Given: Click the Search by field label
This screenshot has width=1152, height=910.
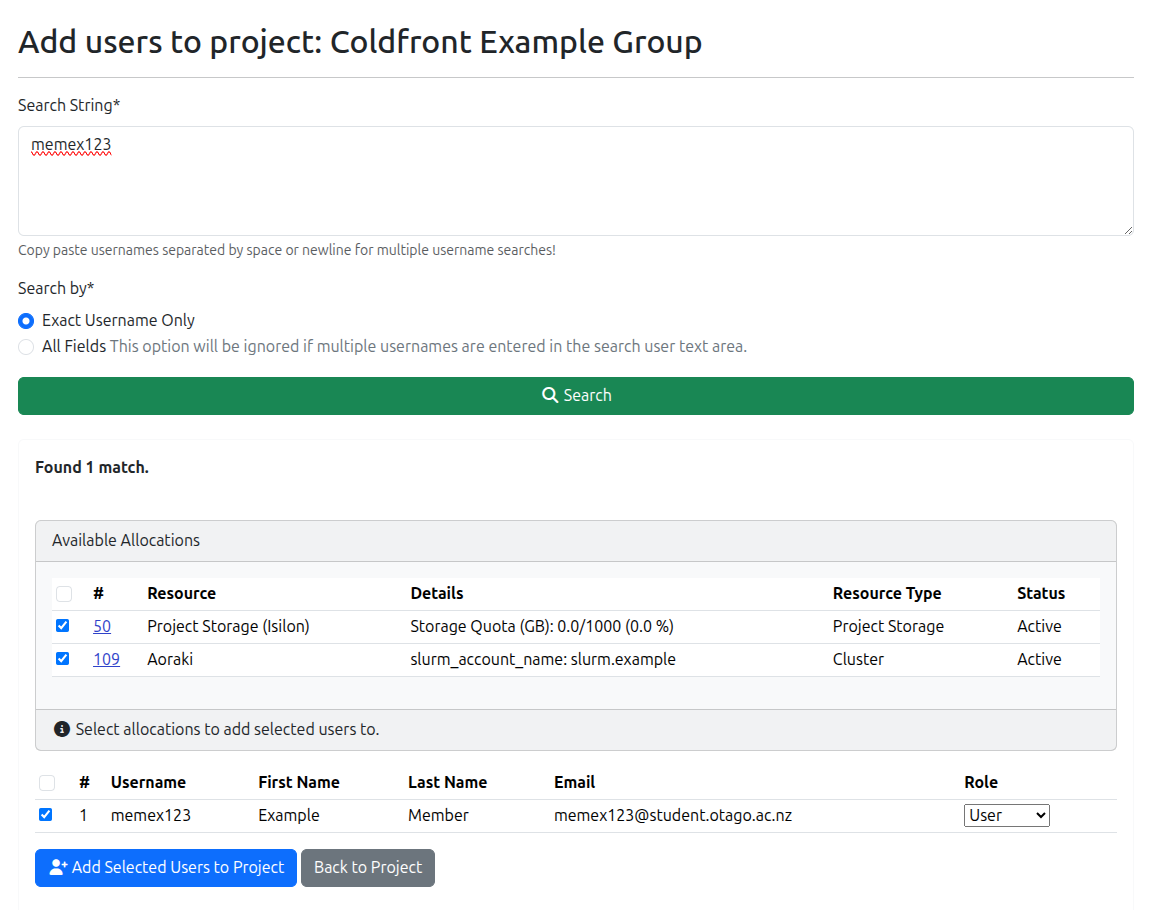Looking at the screenshot, I should pyautogui.click(x=56, y=288).
